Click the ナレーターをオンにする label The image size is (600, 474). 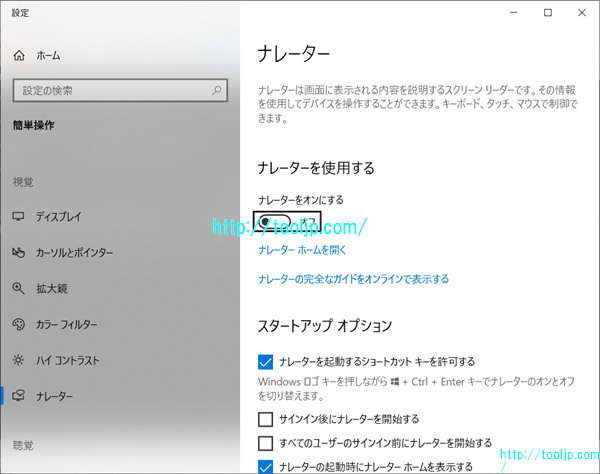click(x=301, y=200)
